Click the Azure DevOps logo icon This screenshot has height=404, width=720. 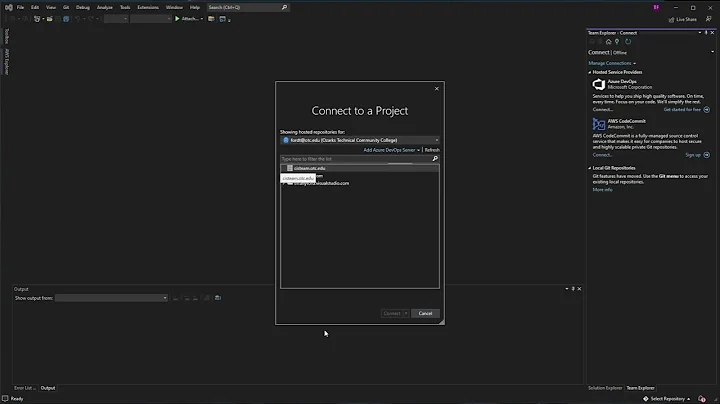(598, 84)
